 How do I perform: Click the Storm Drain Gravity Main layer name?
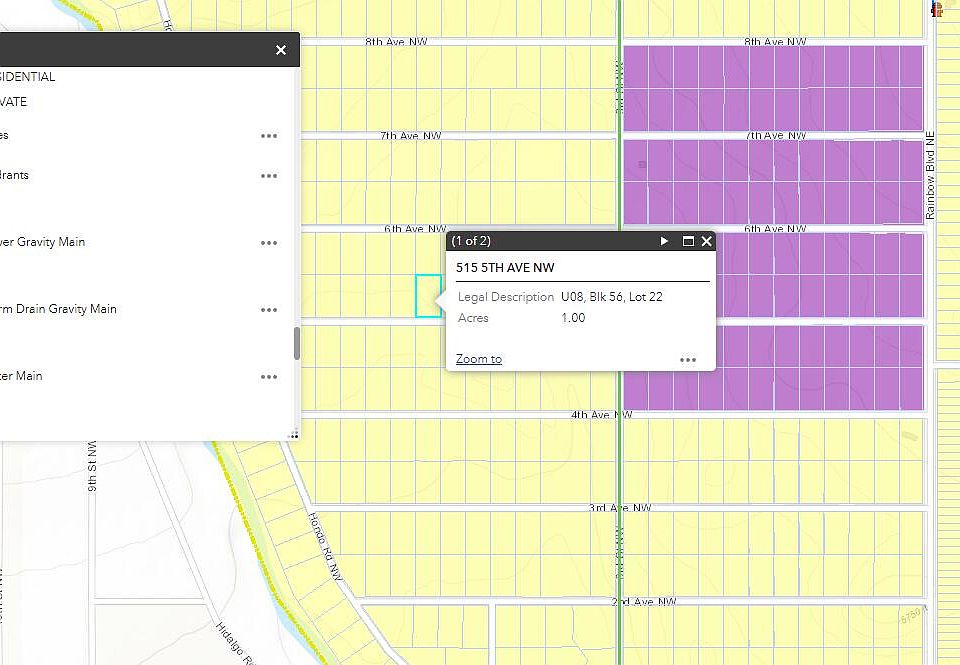coord(58,309)
